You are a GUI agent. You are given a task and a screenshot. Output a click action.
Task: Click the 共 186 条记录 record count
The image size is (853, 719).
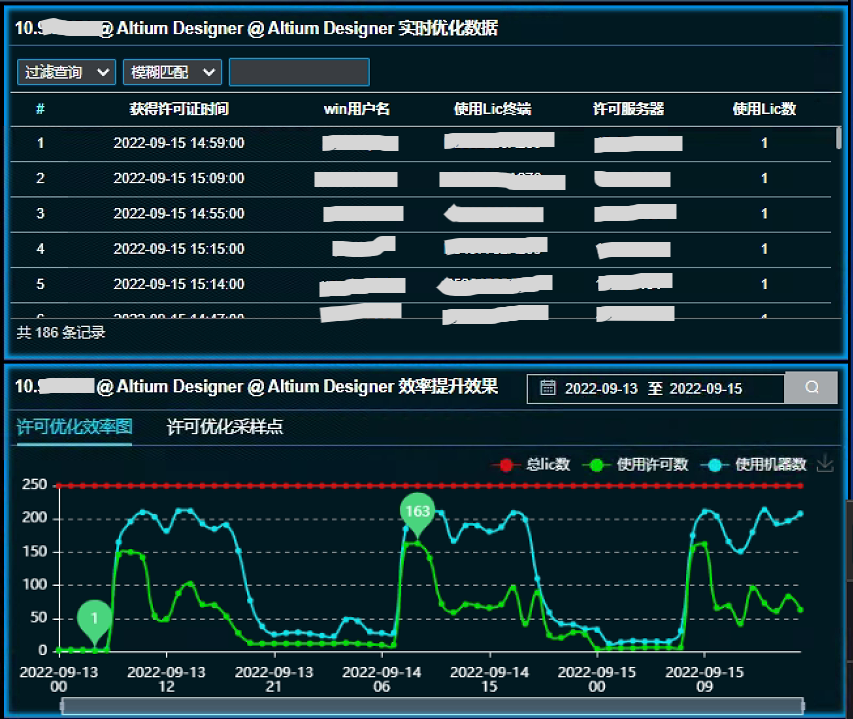pos(61,332)
